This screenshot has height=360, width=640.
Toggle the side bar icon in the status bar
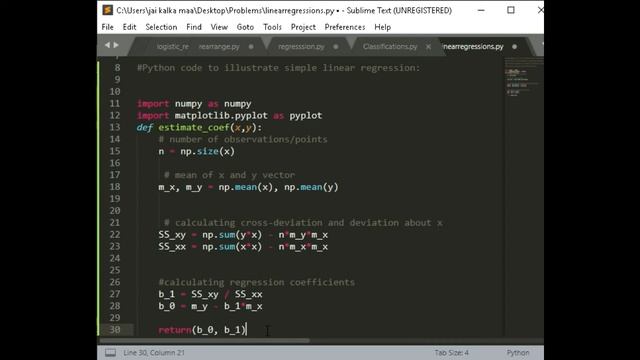110,353
